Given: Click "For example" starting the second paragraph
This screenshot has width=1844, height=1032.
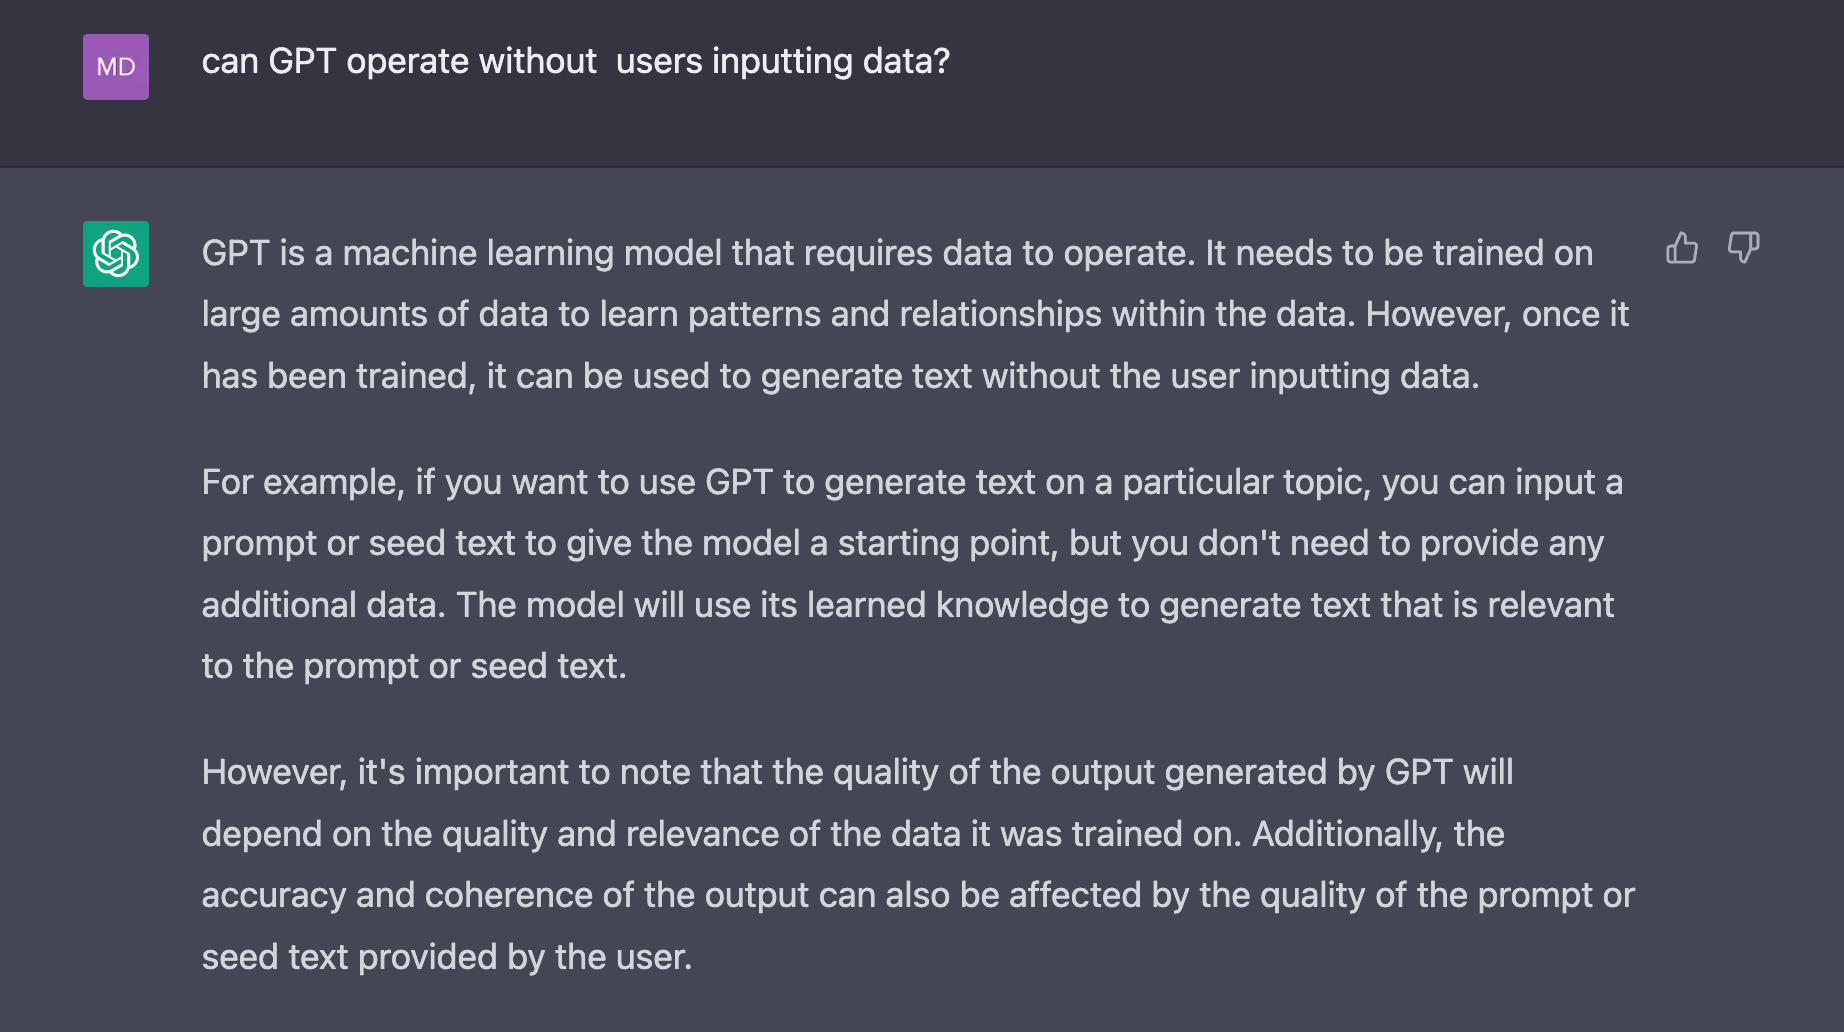Looking at the screenshot, I should (300, 483).
